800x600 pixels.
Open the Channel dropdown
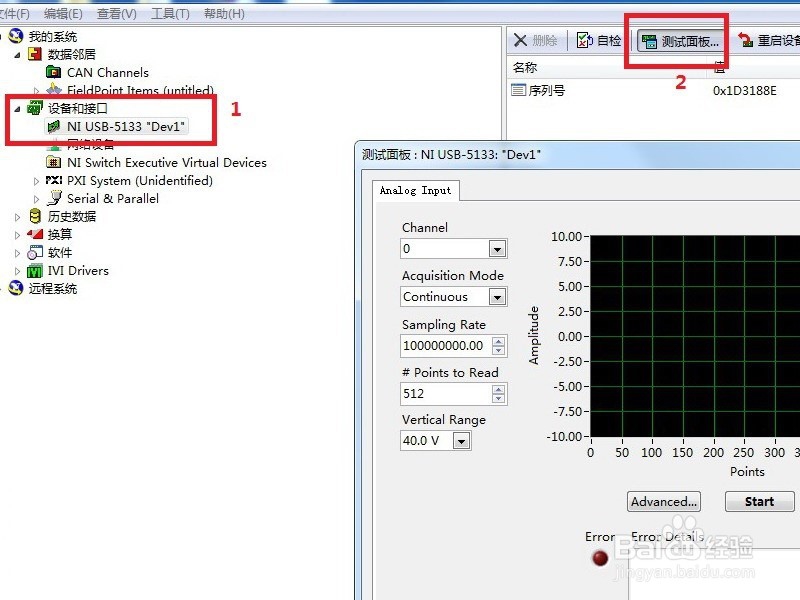pyautogui.click(x=497, y=248)
